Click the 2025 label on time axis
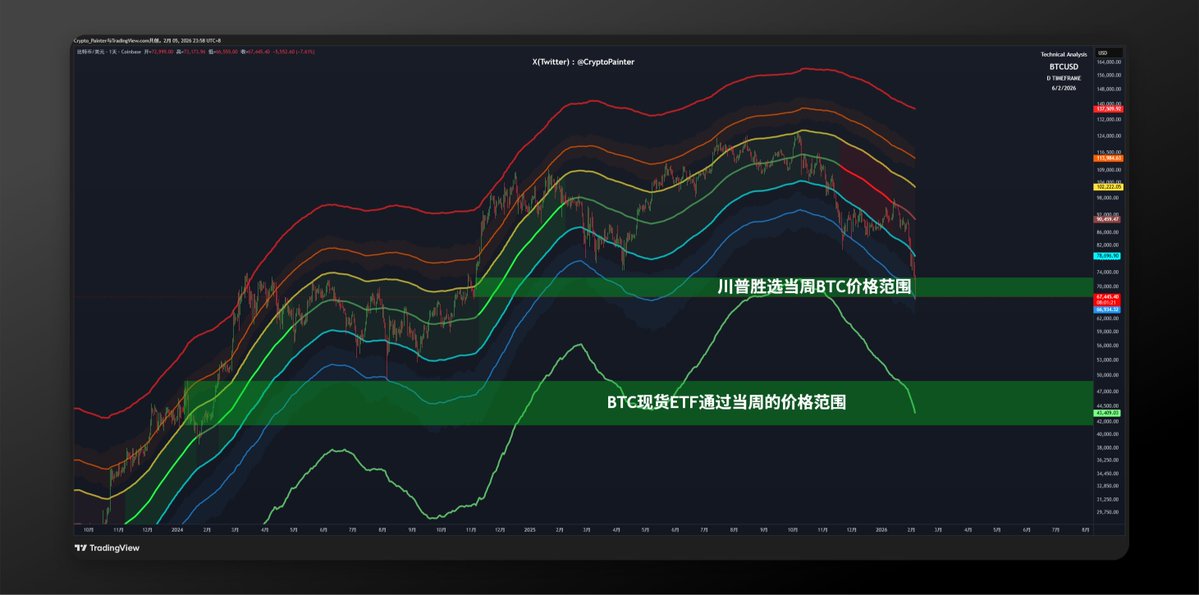 tap(529, 528)
